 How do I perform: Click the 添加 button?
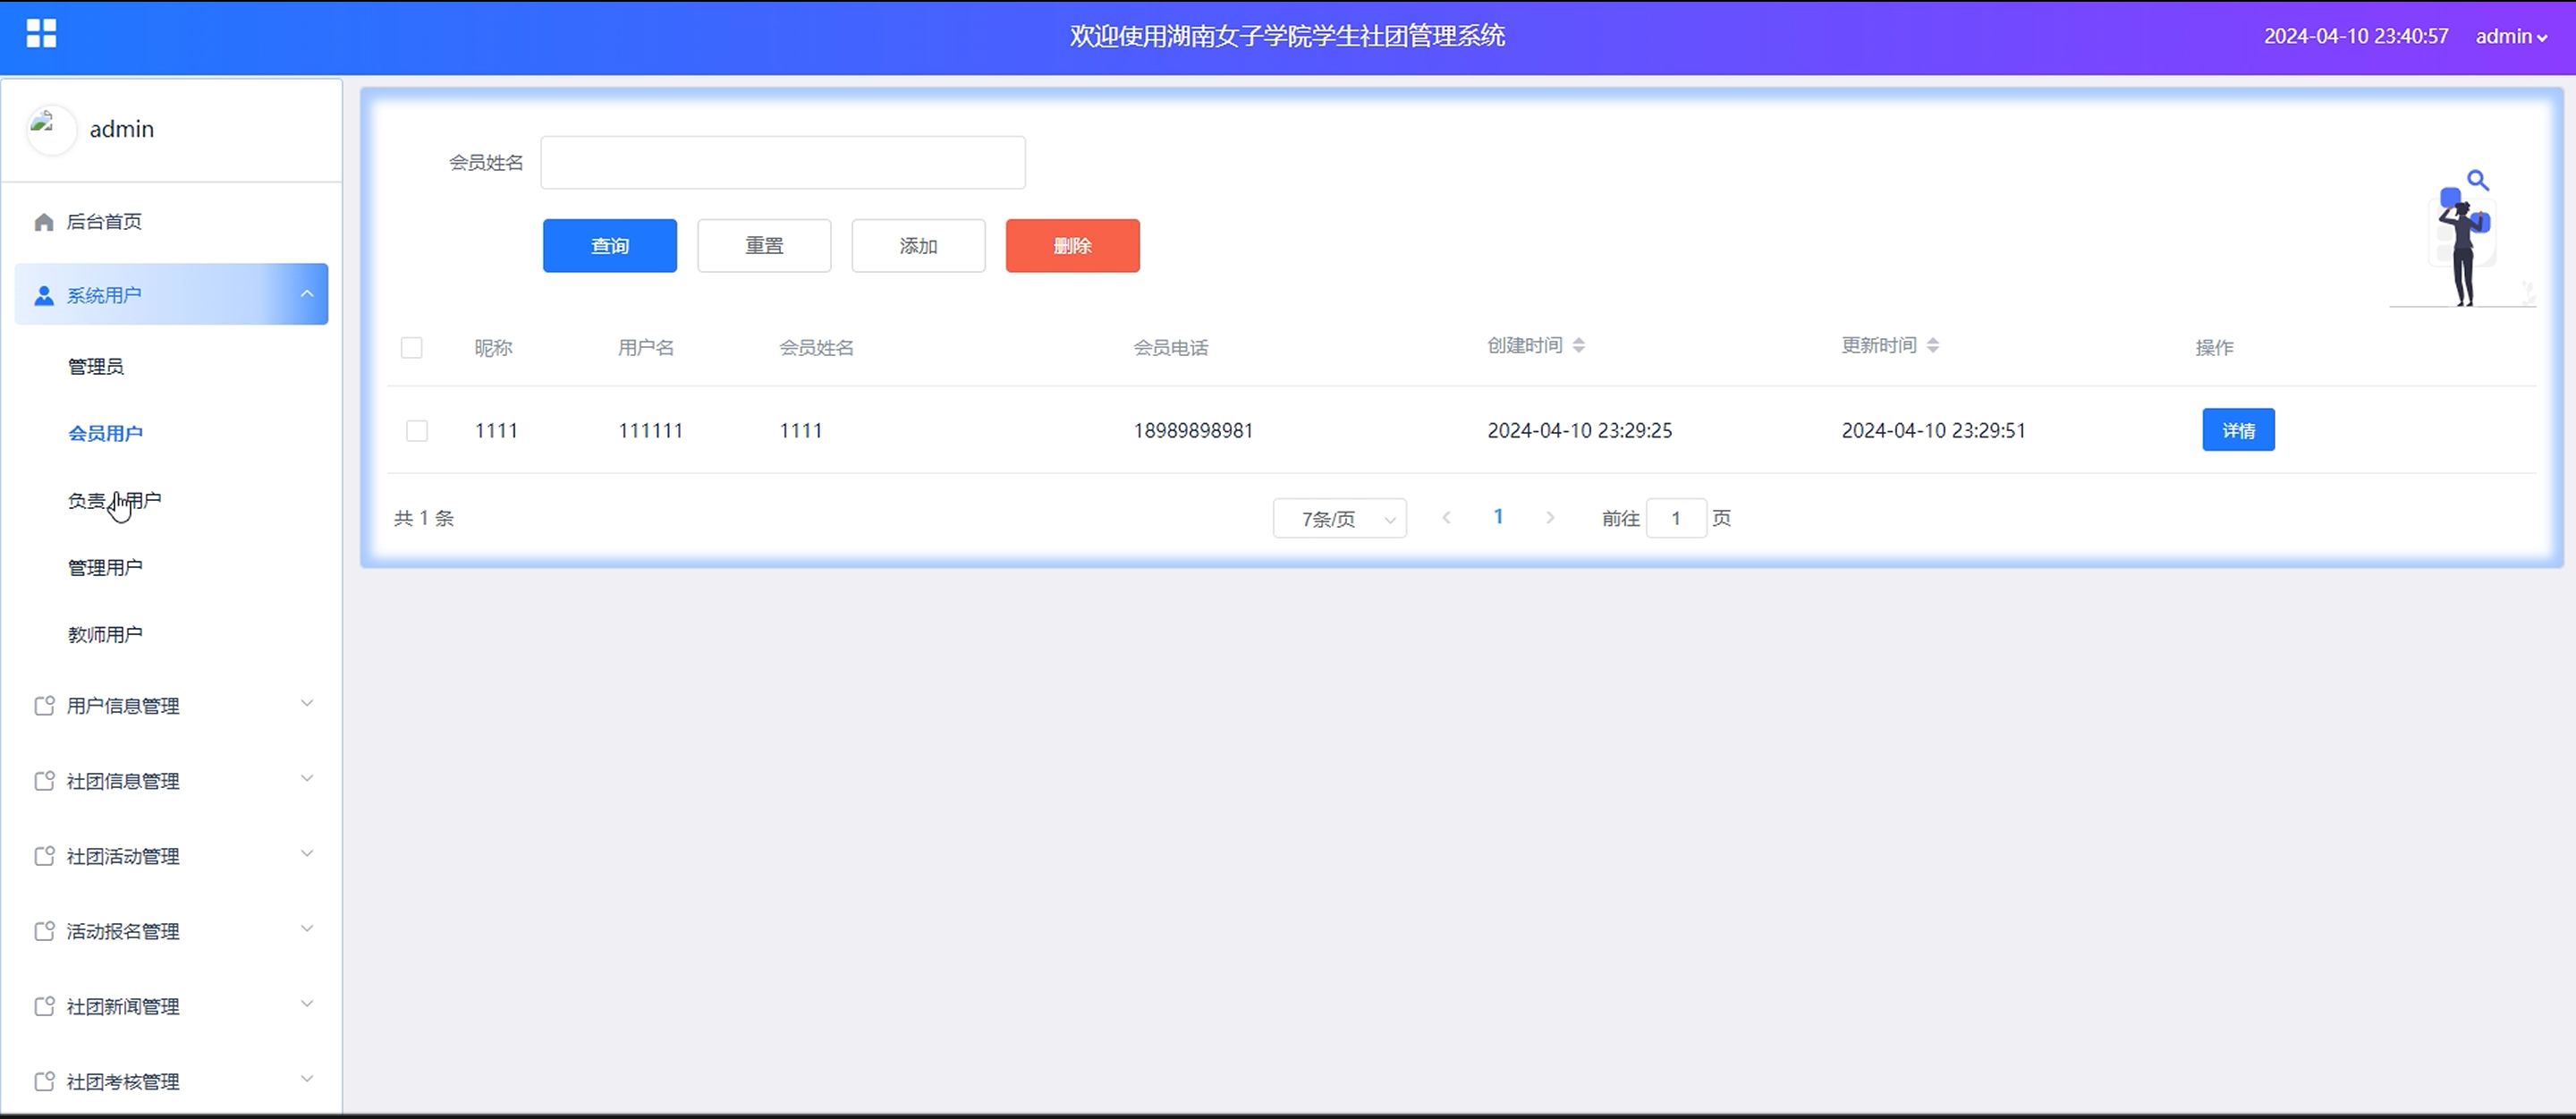pyautogui.click(x=918, y=246)
